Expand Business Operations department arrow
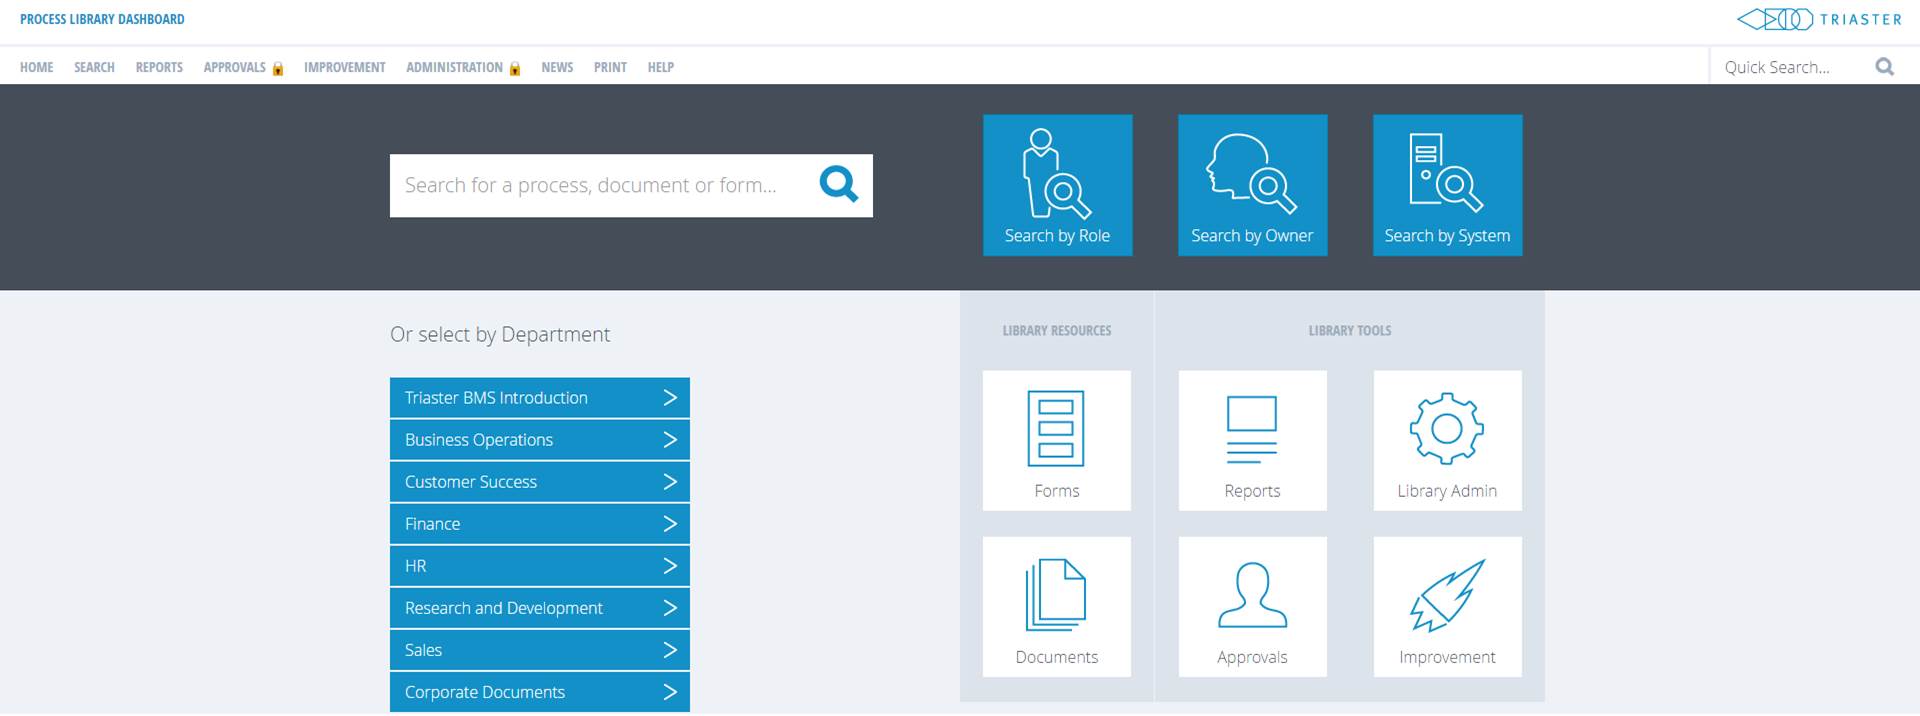This screenshot has width=1920, height=716. click(x=670, y=440)
